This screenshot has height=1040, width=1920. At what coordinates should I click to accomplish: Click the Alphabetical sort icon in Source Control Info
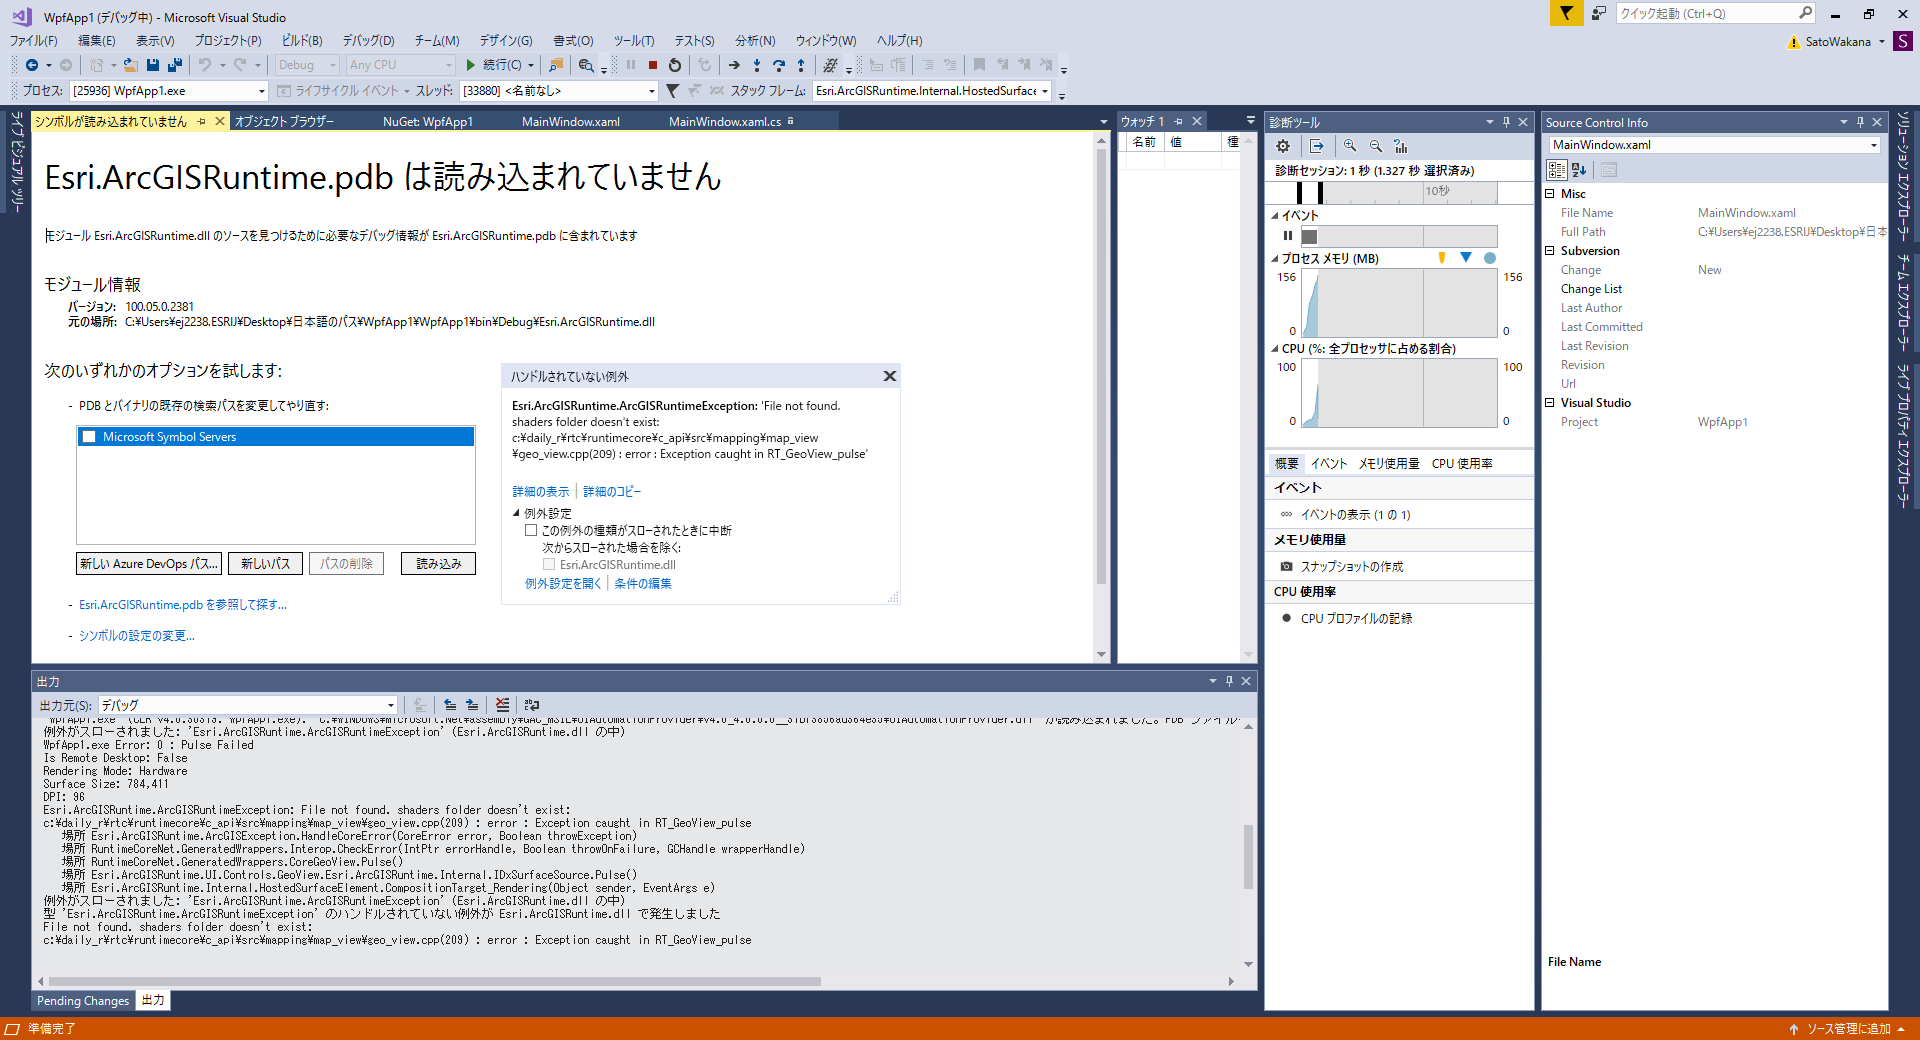tap(1579, 170)
